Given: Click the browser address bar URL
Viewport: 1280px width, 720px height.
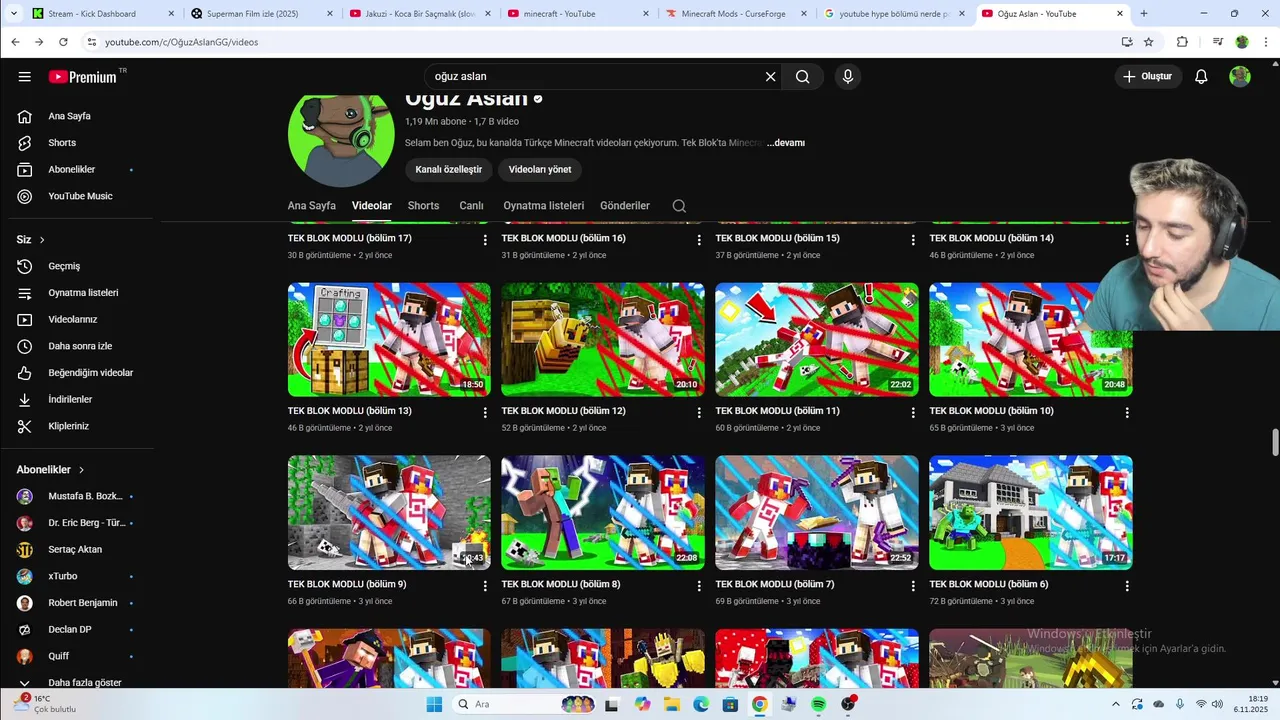Looking at the screenshot, I should pos(181,42).
